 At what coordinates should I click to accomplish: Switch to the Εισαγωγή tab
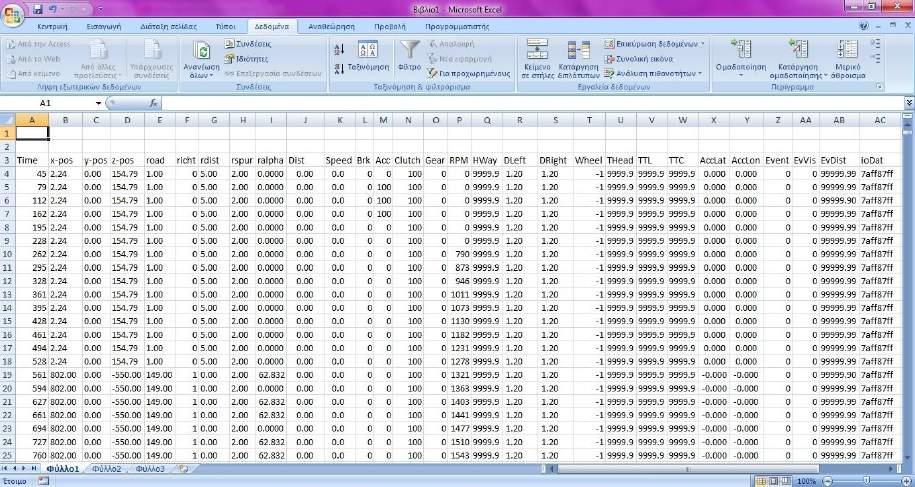pos(103,27)
